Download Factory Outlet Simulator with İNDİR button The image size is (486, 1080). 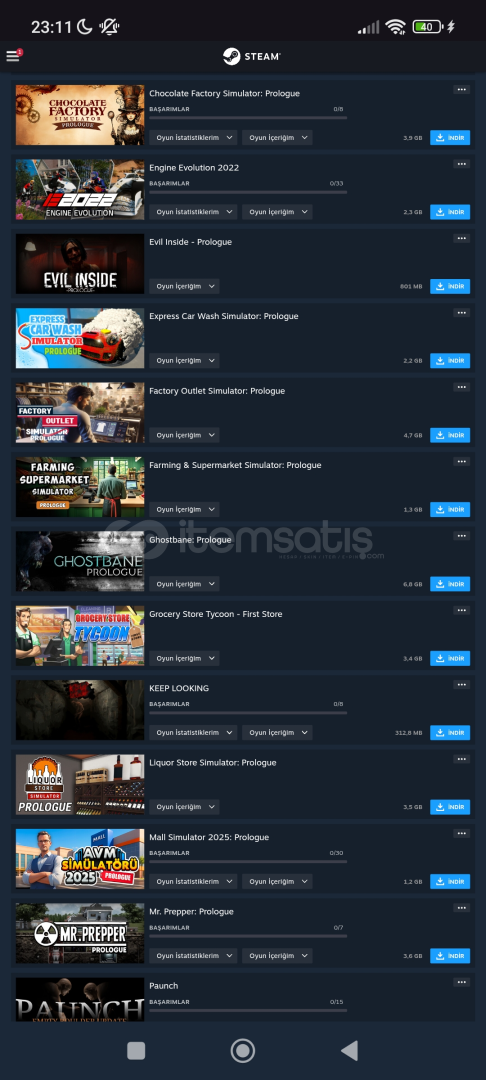point(450,435)
